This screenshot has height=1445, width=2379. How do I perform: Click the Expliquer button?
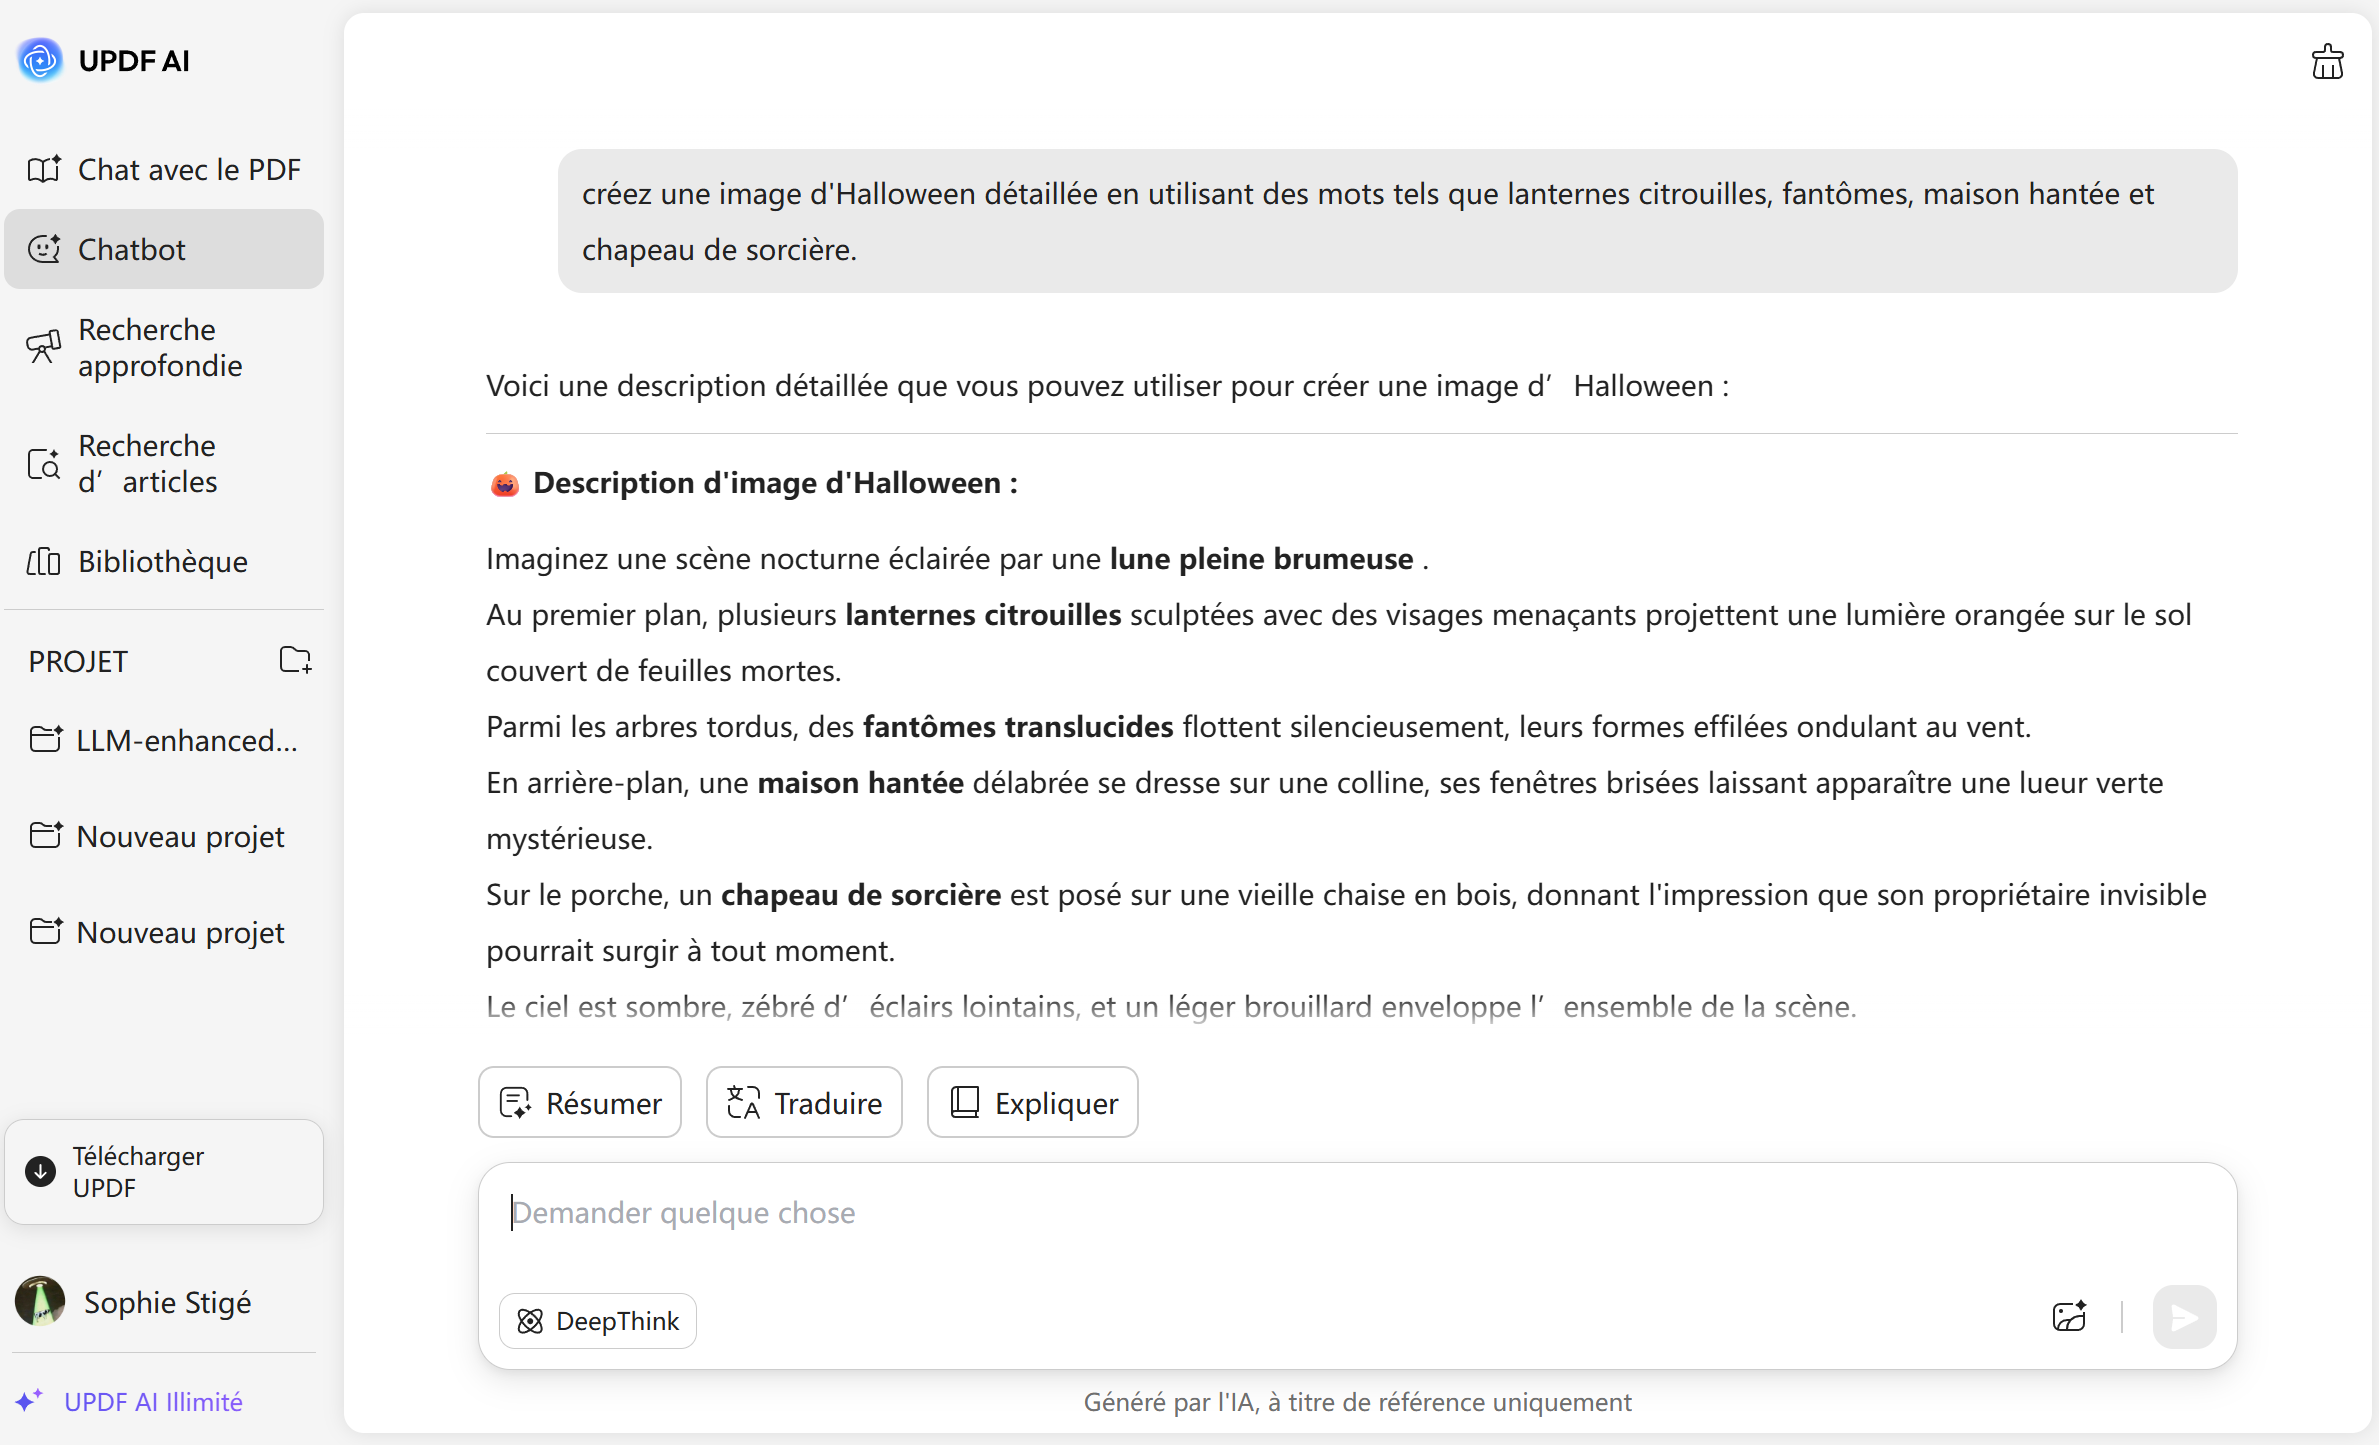(1032, 1102)
